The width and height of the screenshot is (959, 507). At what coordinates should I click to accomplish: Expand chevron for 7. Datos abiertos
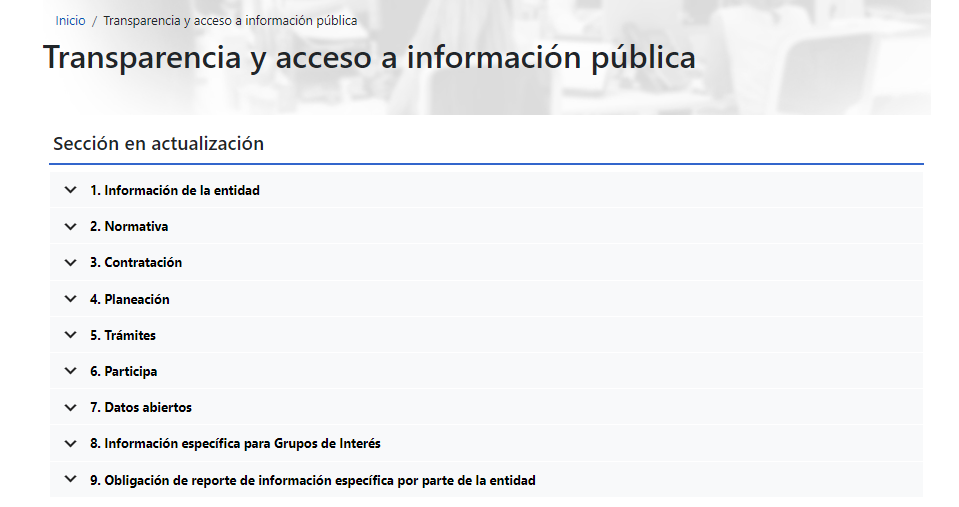click(70, 407)
